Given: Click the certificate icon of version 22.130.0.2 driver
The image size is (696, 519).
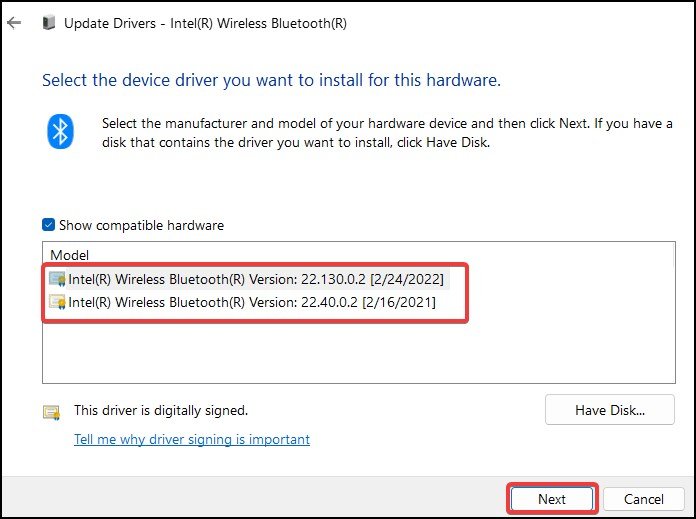Looking at the screenshot, I should coord(57,279).
